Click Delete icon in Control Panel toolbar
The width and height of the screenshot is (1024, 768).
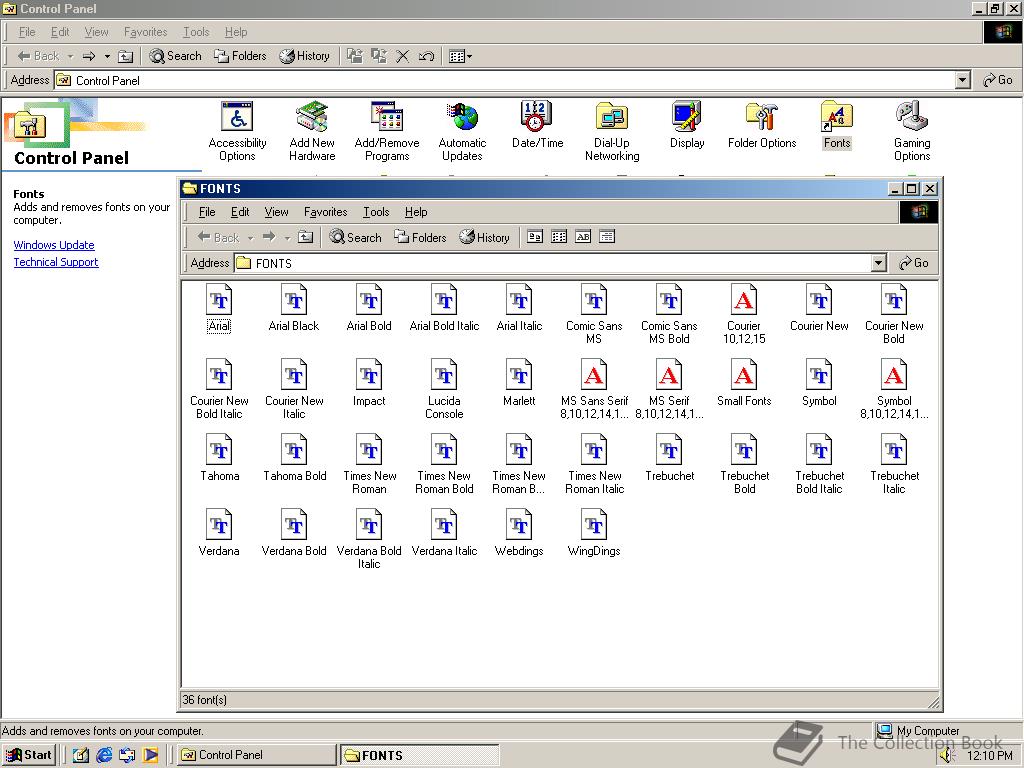pyautogui.click(x=403, y=56)
